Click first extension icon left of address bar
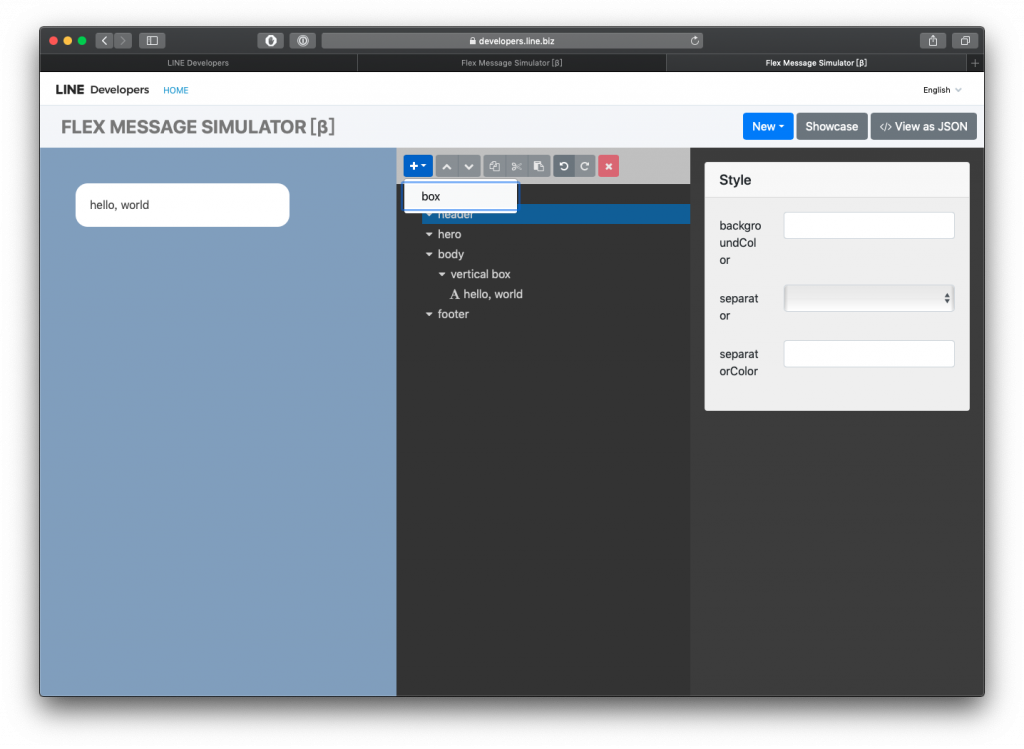This screenshot has height=749, width=1024. coord(270,40)
